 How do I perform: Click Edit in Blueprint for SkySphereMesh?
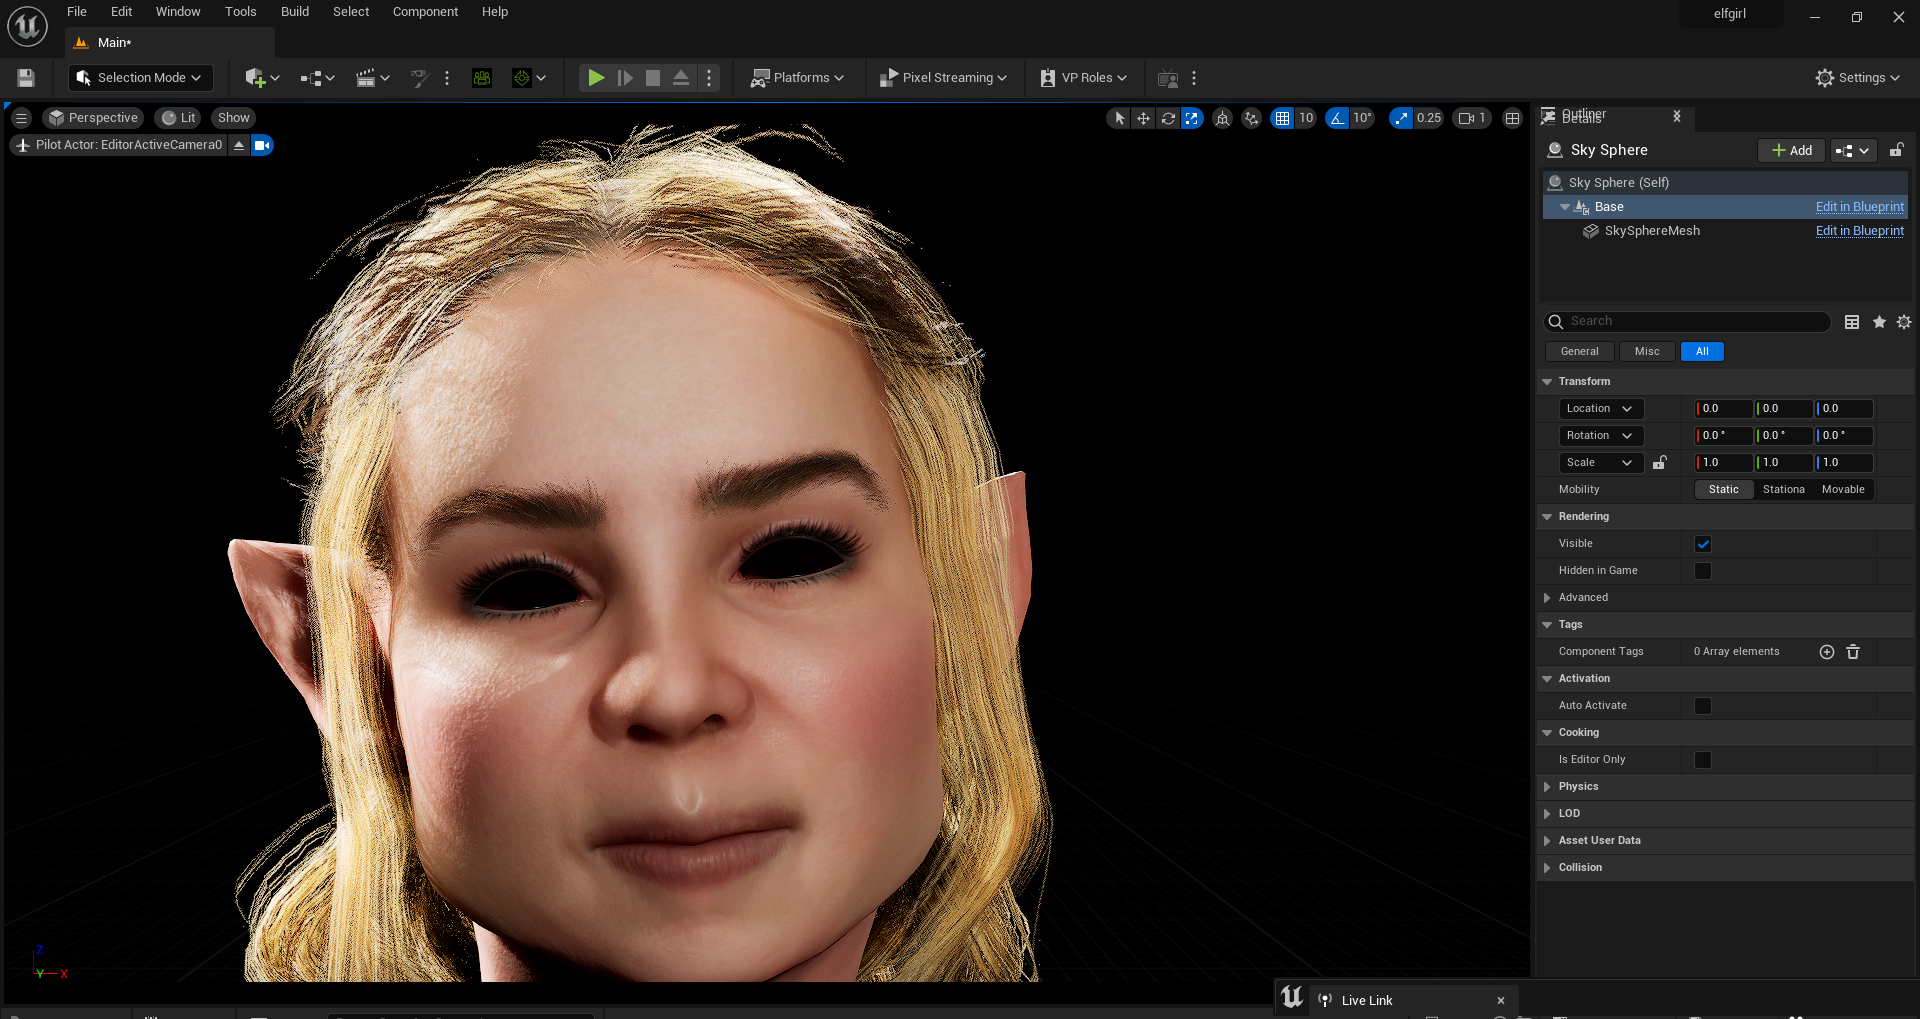pyautogui.click(x=1859, y=231)
